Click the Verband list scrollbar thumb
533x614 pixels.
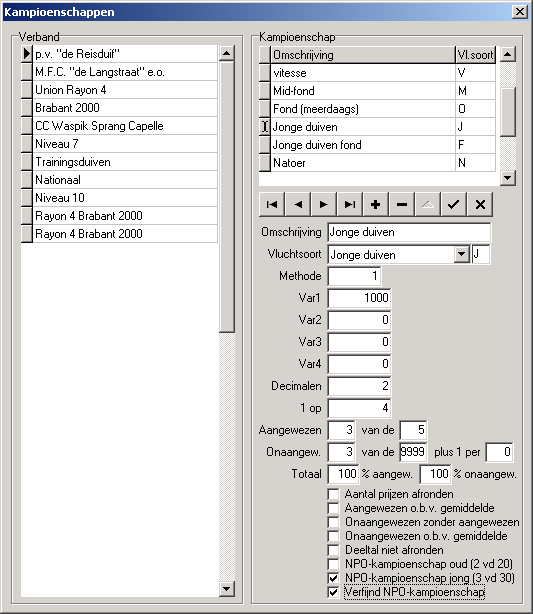tap(227, 197)
